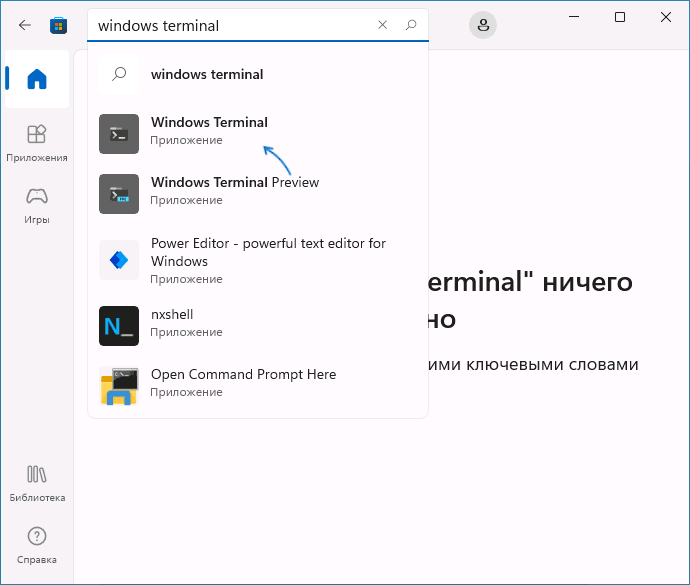The image size is (690, 585).
Task: Click the magnifier search button in search box
Action: (411, 25)
